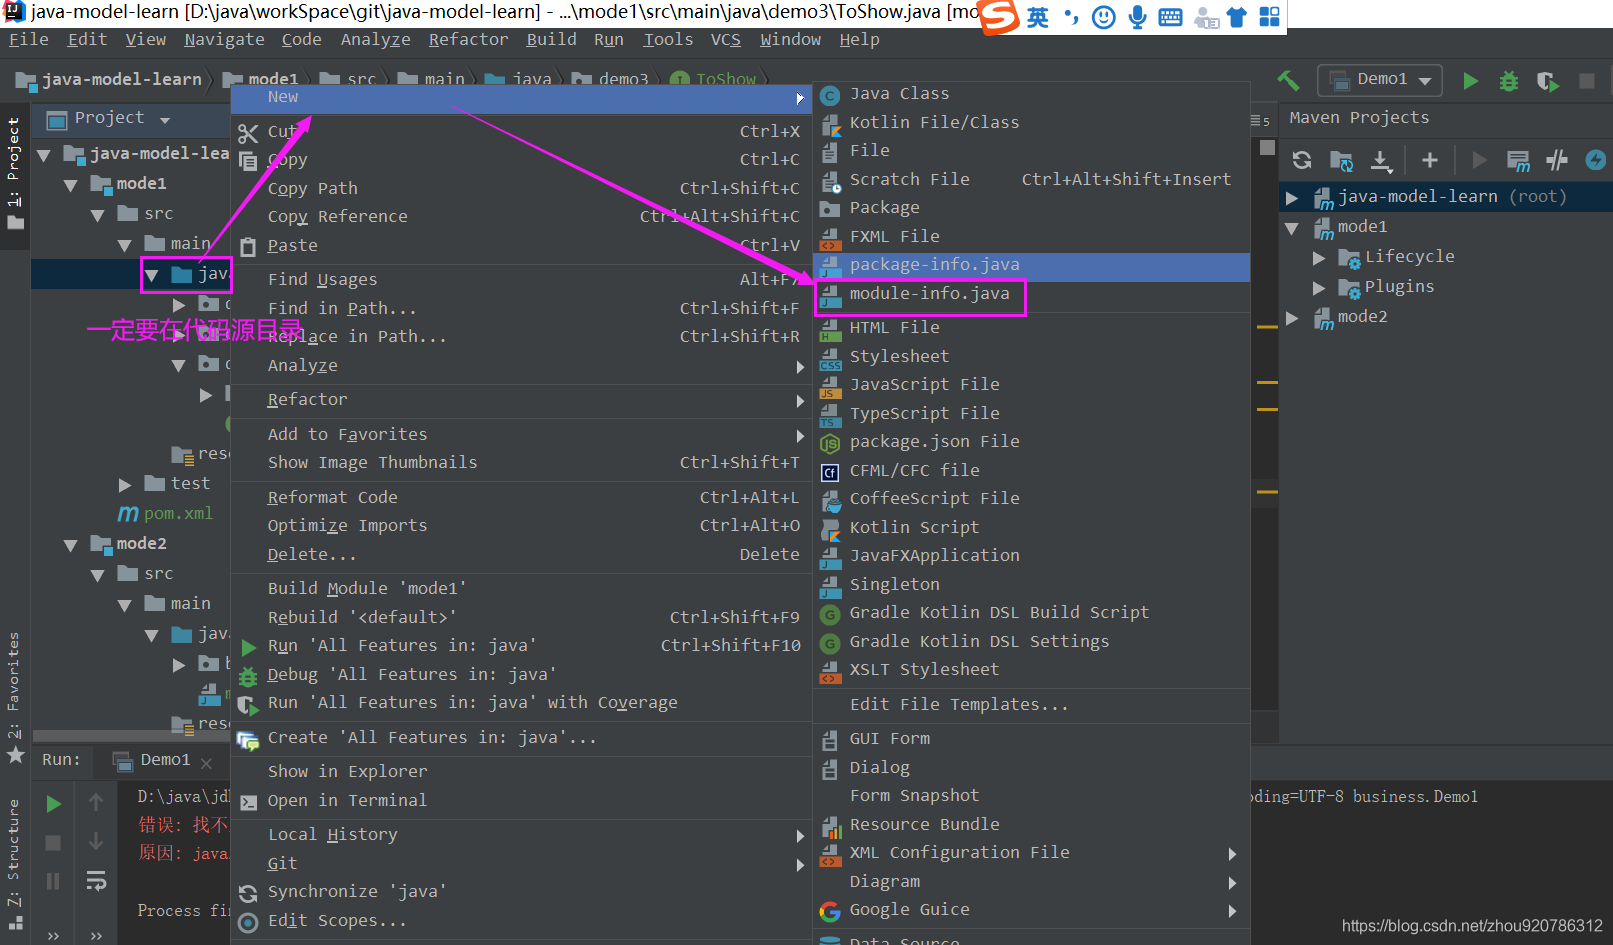Open pom.xml in Project tree
The height and width of the screenshot is (945, 1613).
click(178, 513)
